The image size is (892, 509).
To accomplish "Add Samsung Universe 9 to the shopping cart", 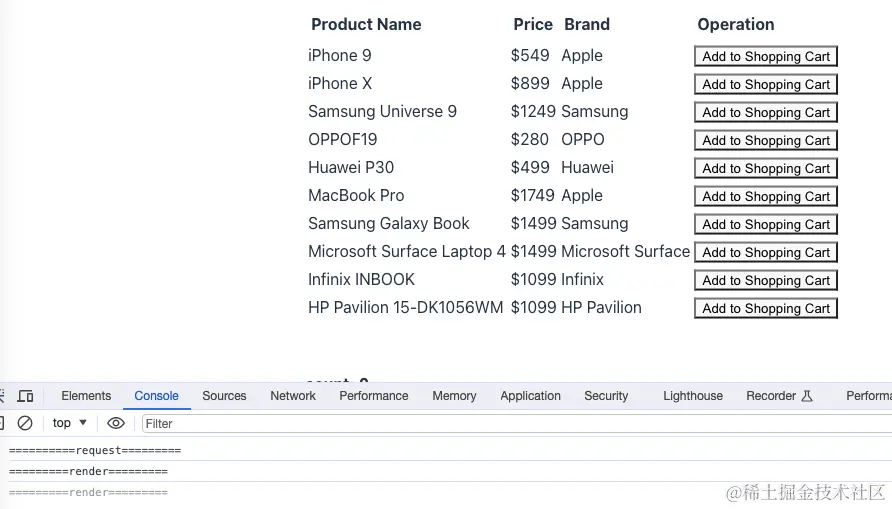I will click(x=766, y=112).
